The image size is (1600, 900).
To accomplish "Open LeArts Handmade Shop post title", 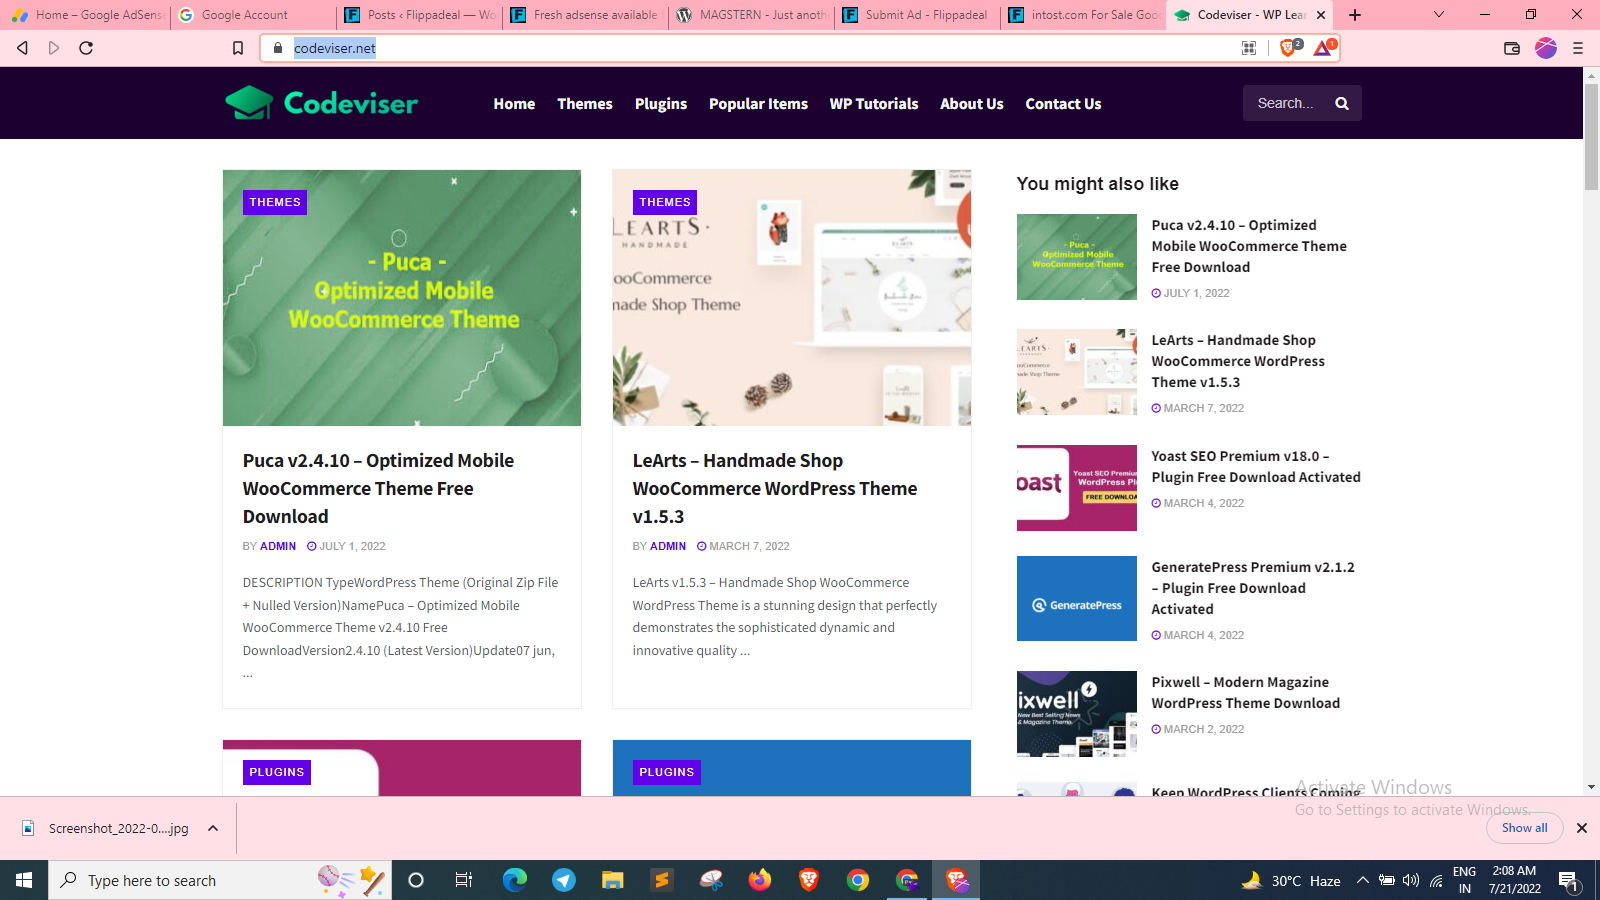I will tap(775, 488).
